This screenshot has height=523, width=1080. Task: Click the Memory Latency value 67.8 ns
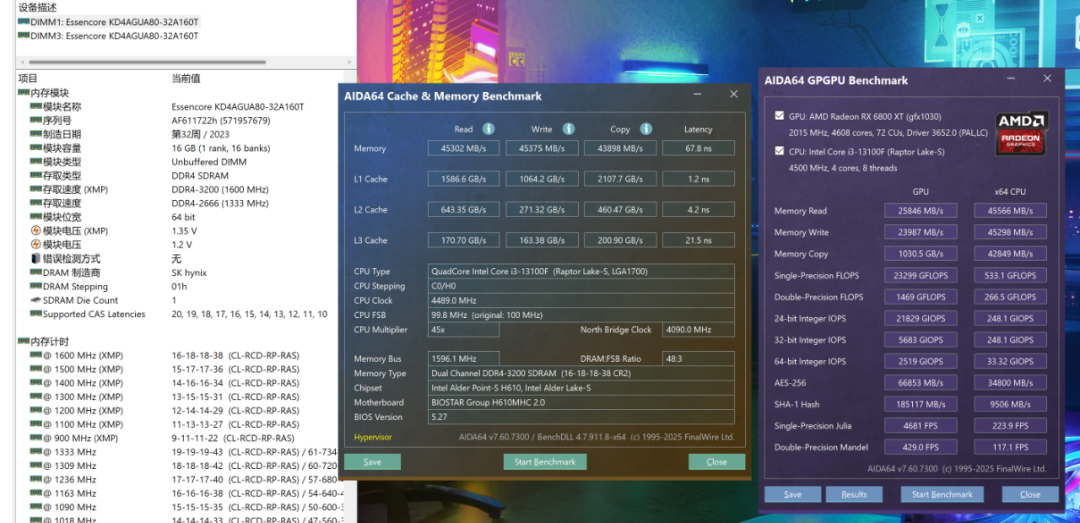(x=698, y=148)
